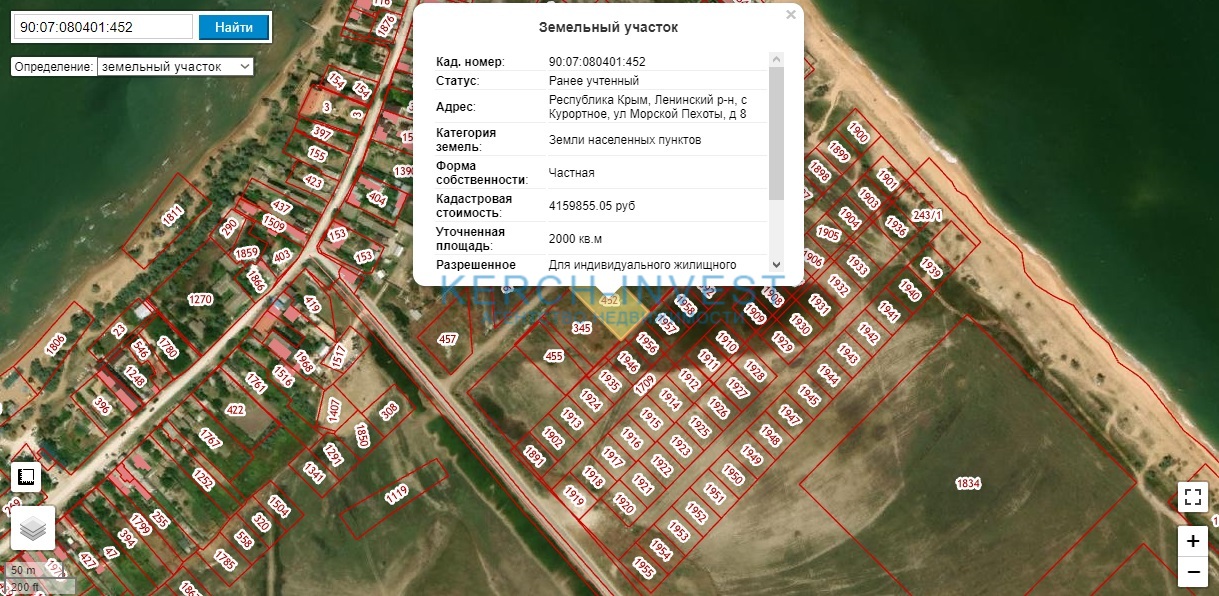Focus the cadastral number search field
This screenshot has width=1219, height=596.
coord(101,27)
